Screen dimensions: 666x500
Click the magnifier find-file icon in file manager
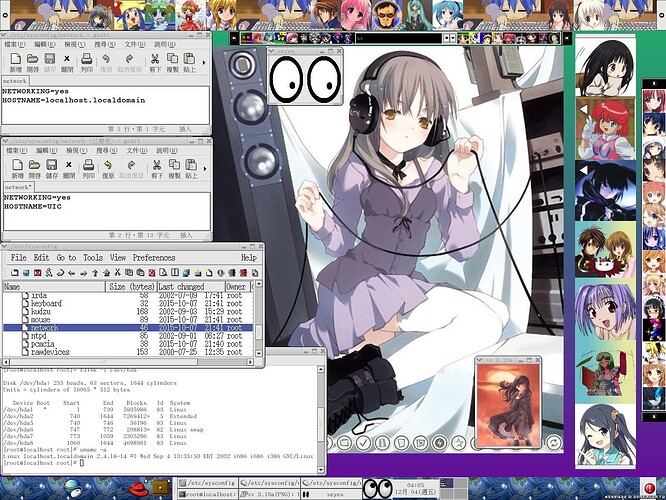click(x=164, y=273)
